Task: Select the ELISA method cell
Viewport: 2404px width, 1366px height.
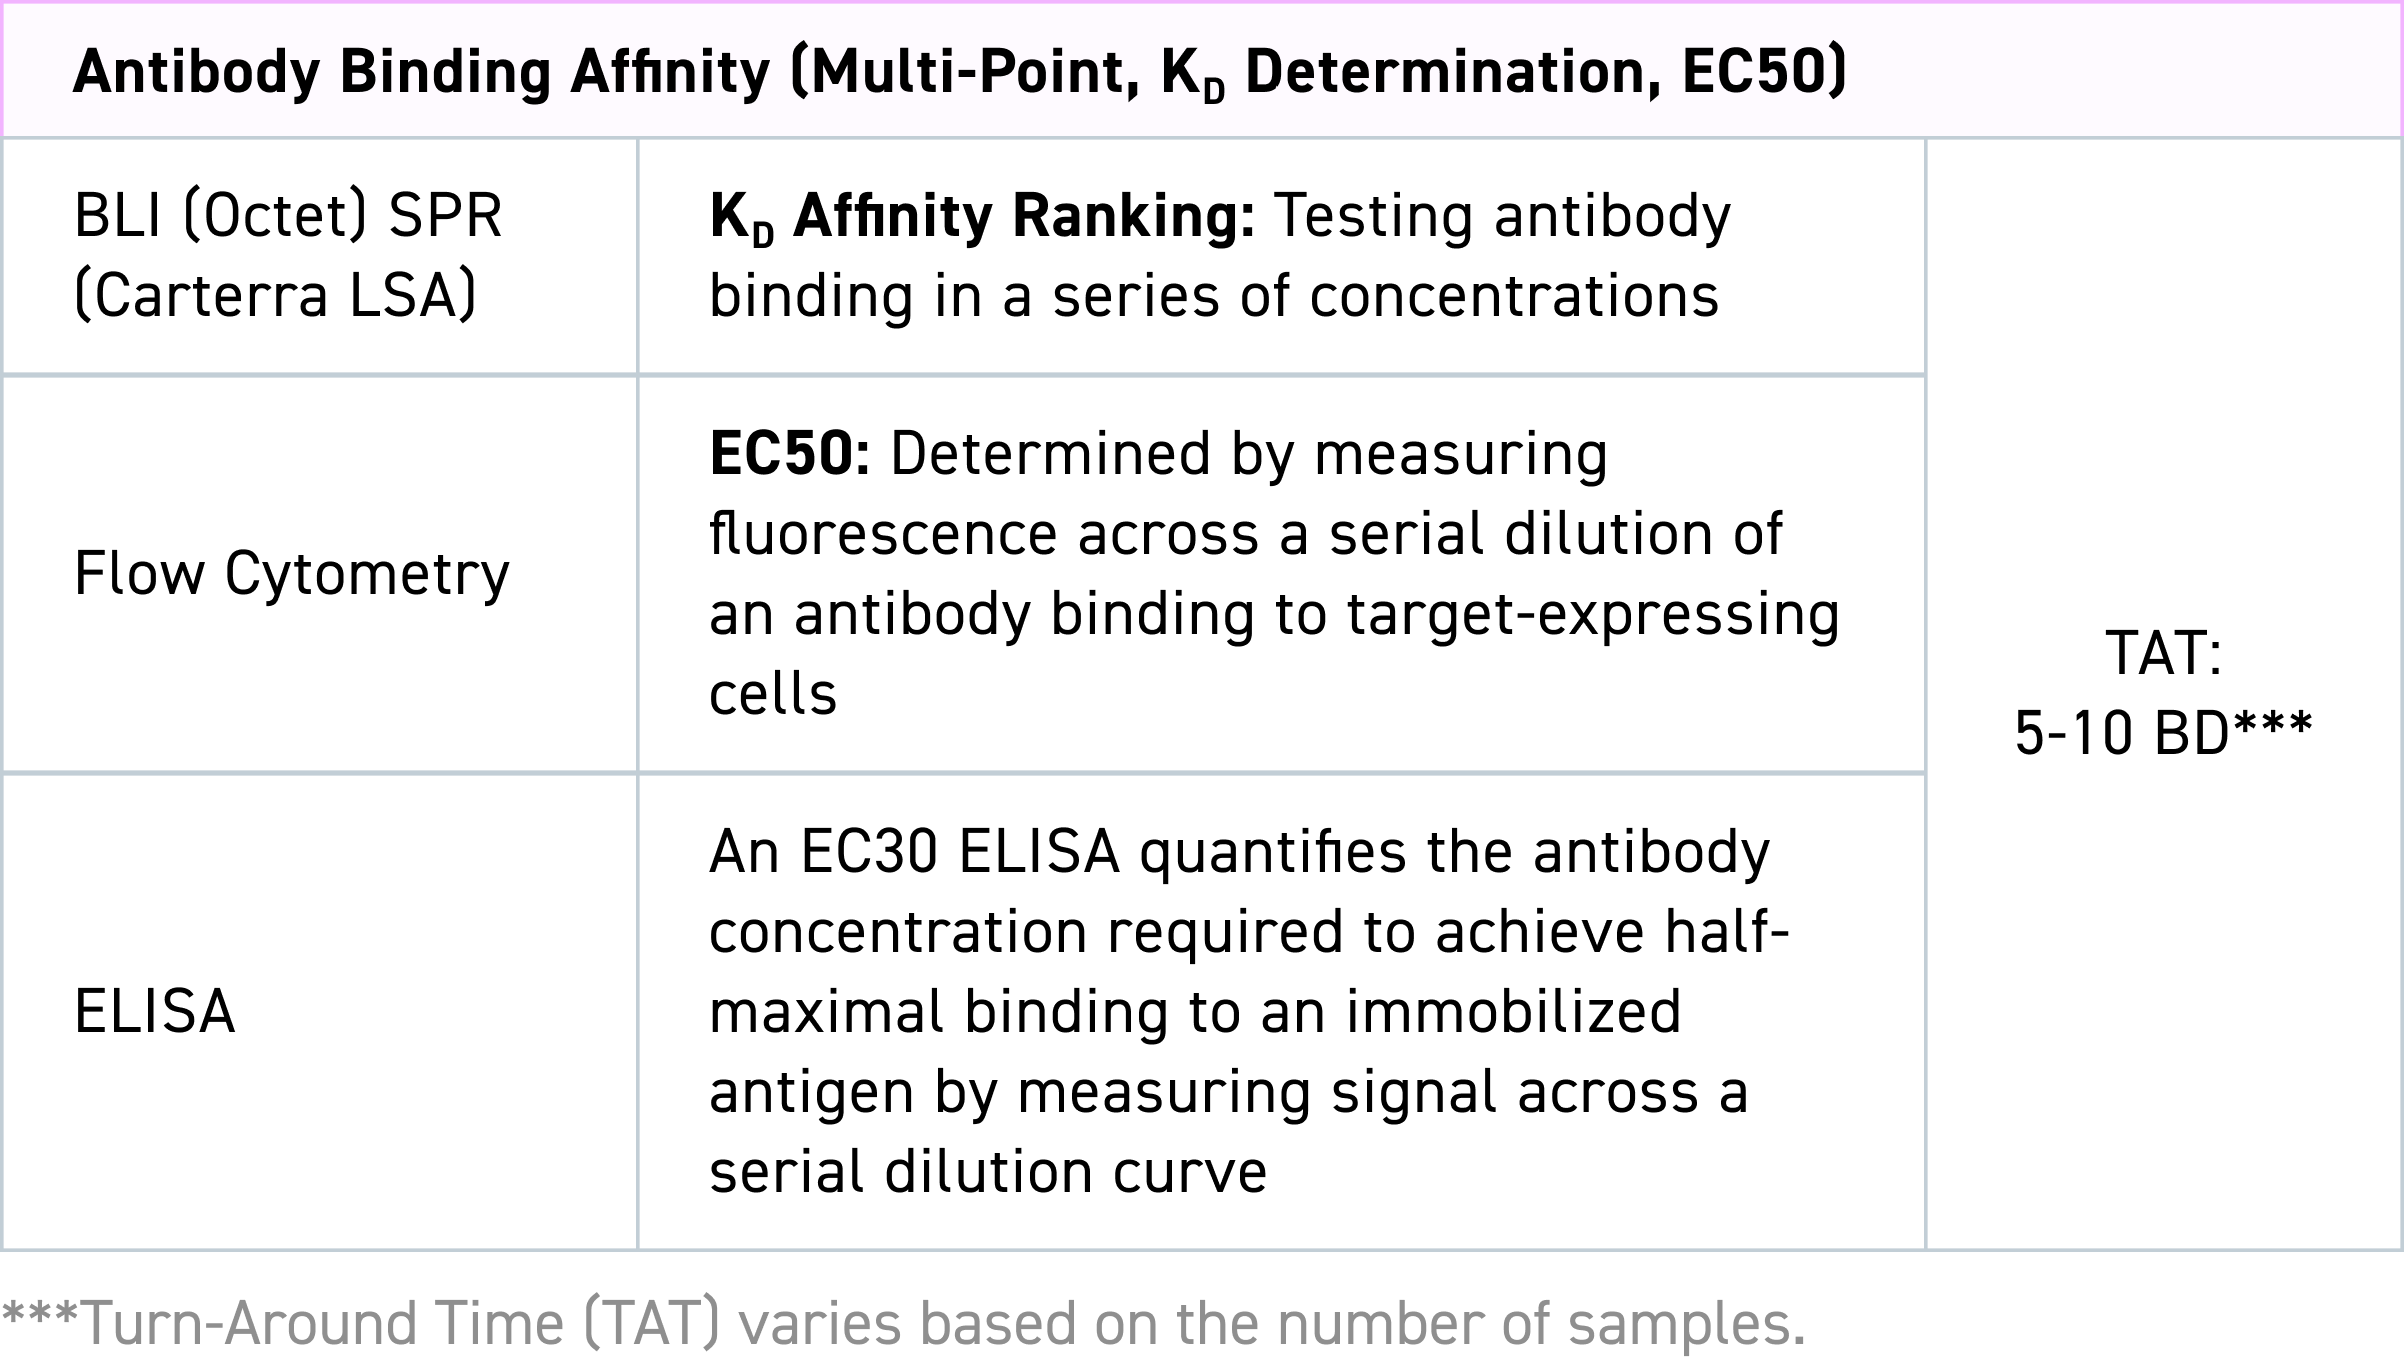Action: [155, 1012]
